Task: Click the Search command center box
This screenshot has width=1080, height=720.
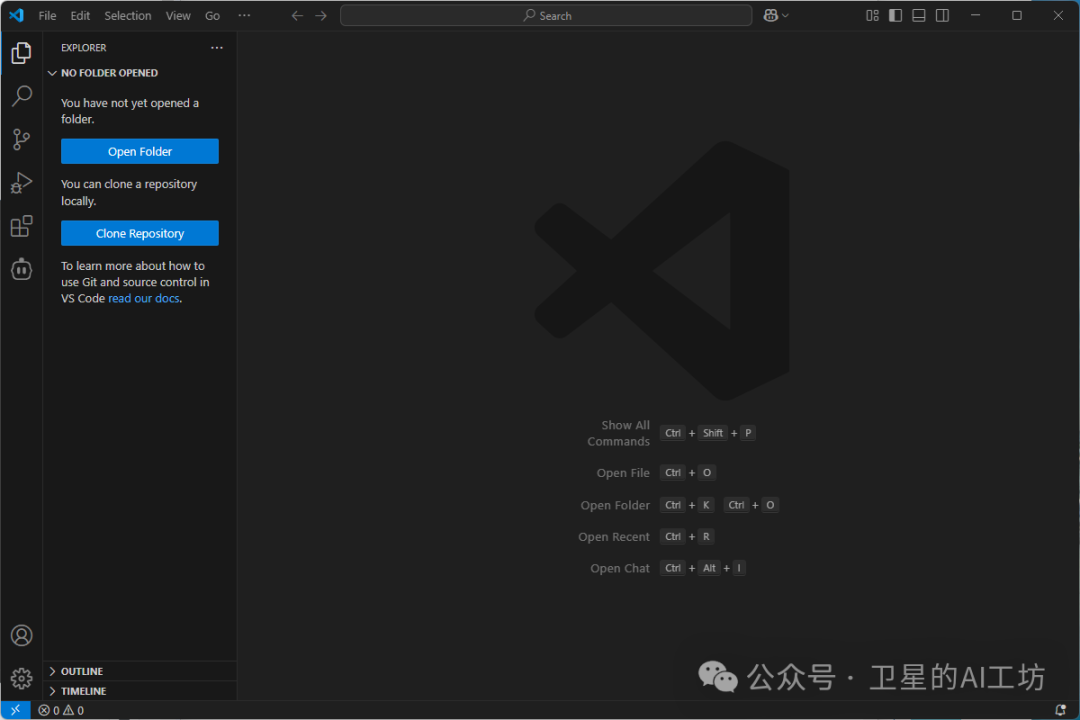Action: [x=546, y=16]
